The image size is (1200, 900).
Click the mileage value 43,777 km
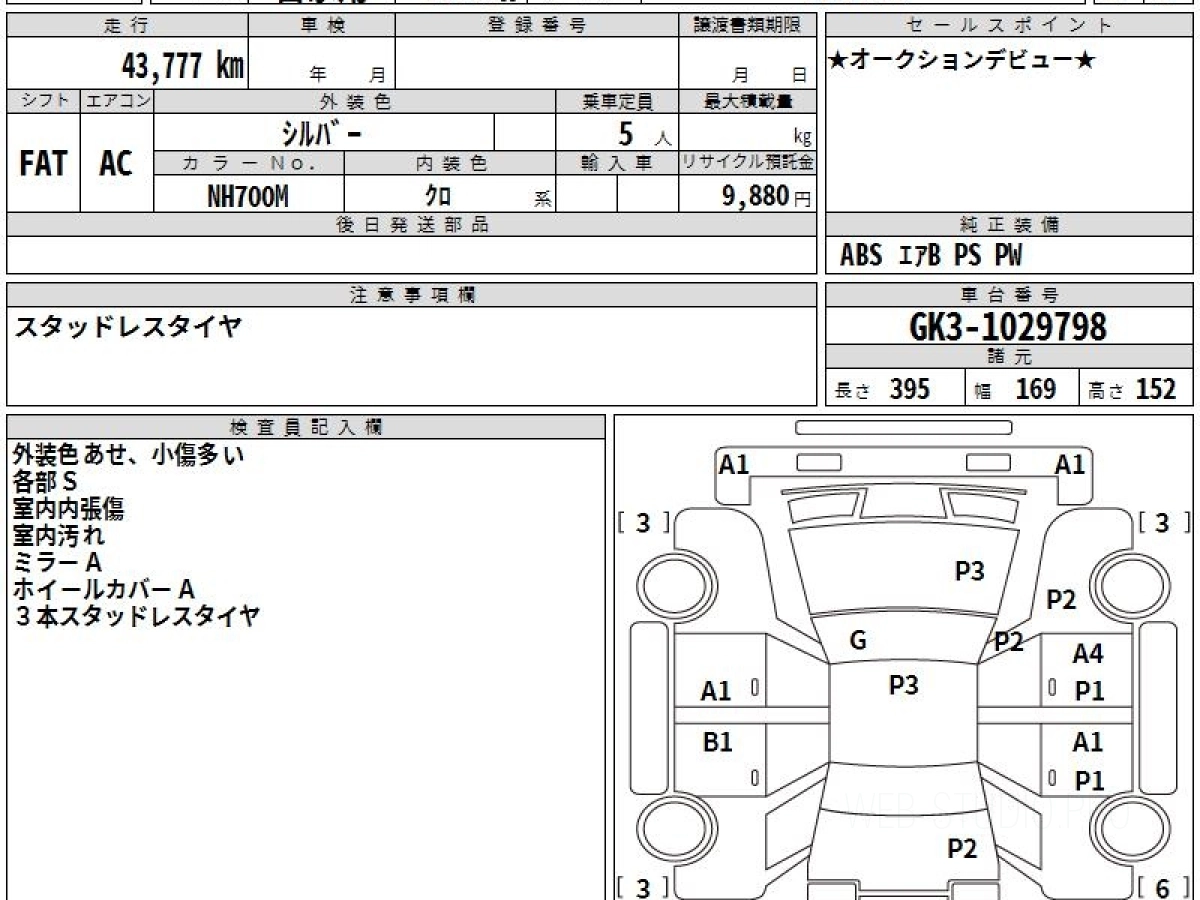(182, 66)
